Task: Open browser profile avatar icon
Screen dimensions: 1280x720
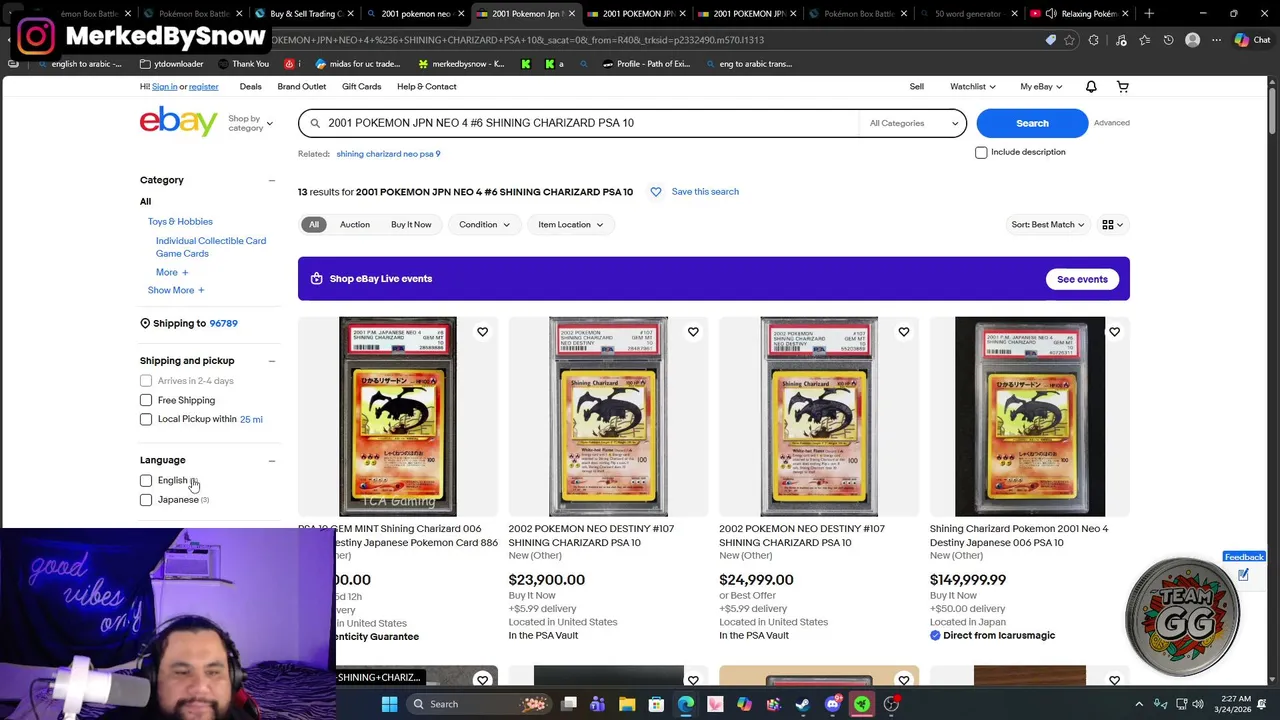Action: [x=1192, y=40]
